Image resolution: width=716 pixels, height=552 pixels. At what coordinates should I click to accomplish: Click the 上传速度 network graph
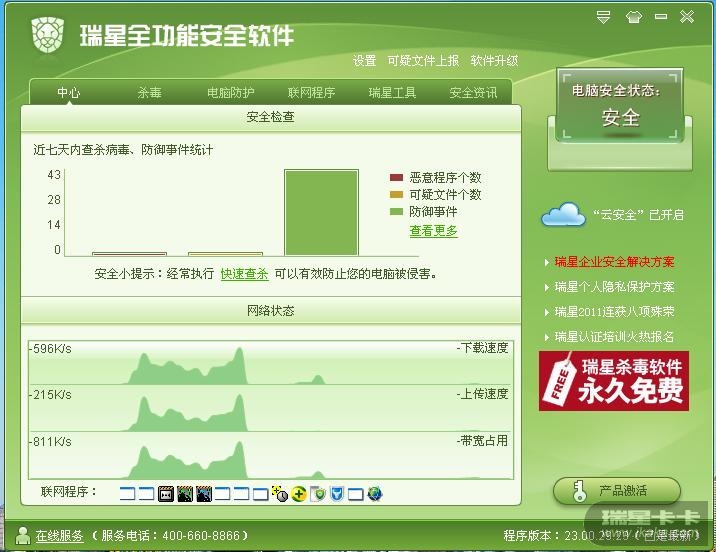click(x=271, y=409)
